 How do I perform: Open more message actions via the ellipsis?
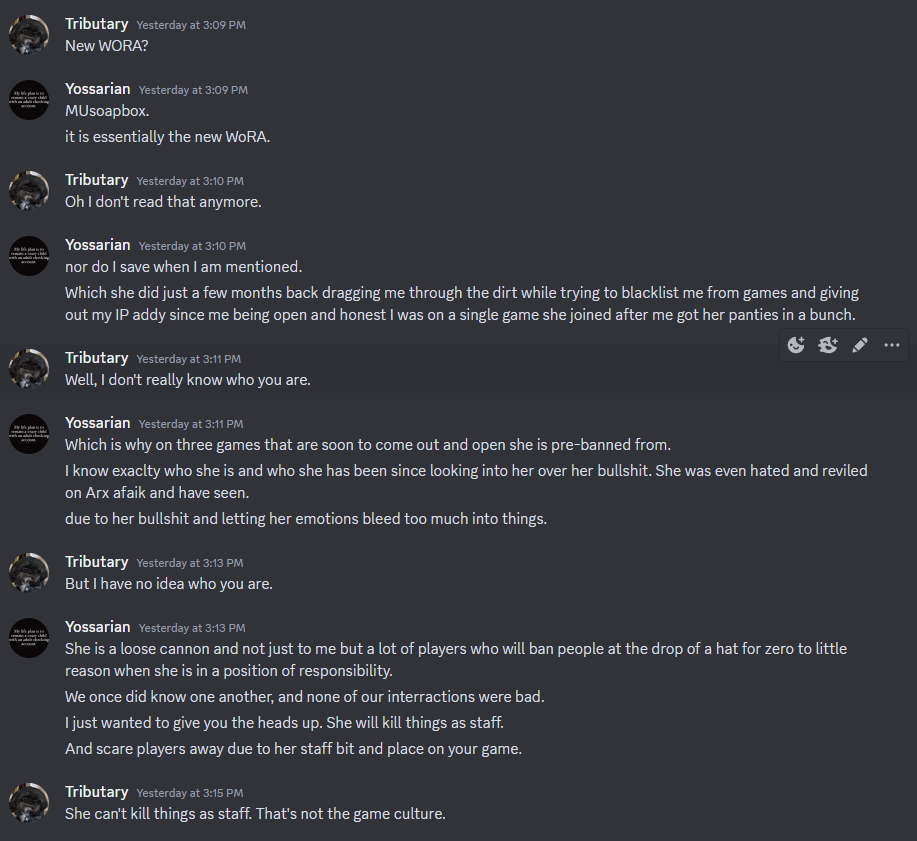[891, 344]
